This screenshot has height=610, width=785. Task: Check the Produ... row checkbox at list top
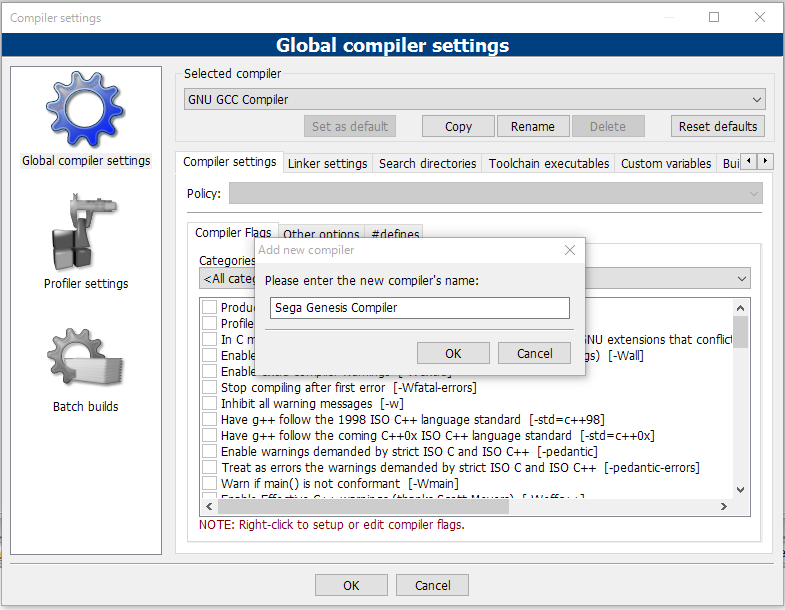[209, 308]
